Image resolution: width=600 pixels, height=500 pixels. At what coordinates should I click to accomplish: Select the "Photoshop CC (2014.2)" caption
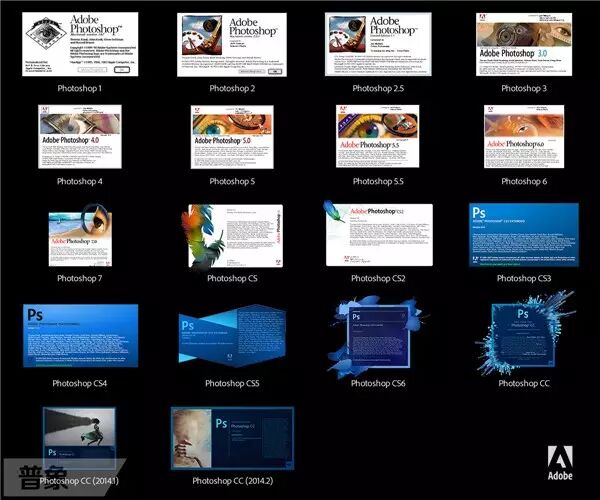(x=233, y=481)
